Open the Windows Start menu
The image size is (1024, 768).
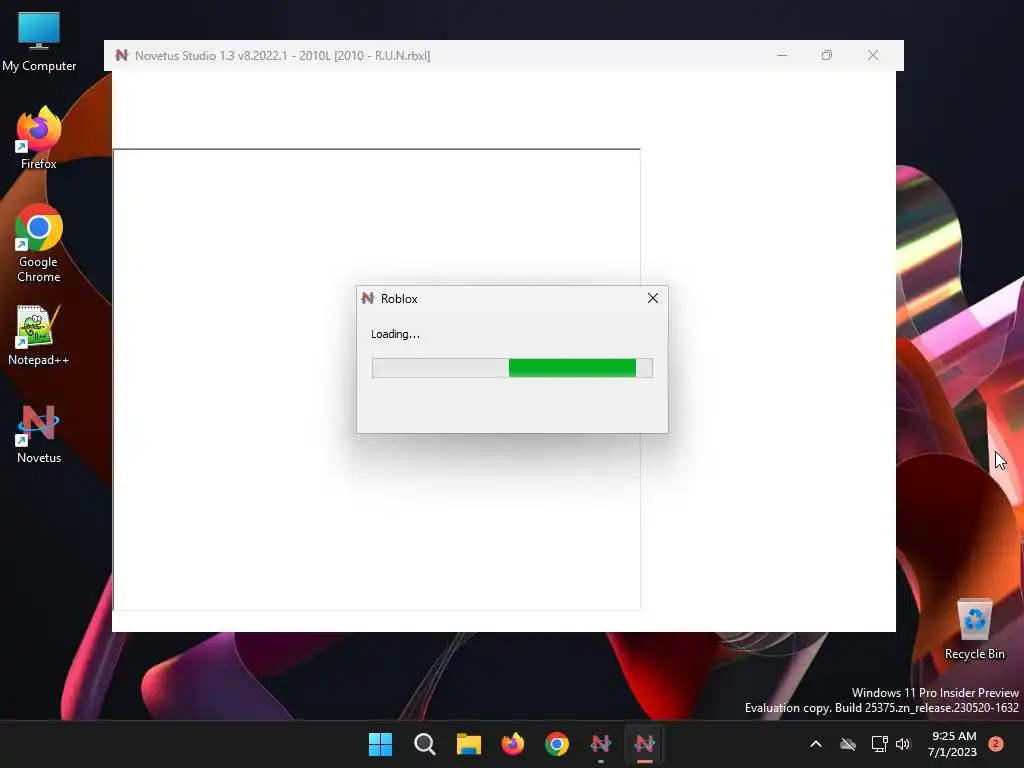click(x=380, y=744)
